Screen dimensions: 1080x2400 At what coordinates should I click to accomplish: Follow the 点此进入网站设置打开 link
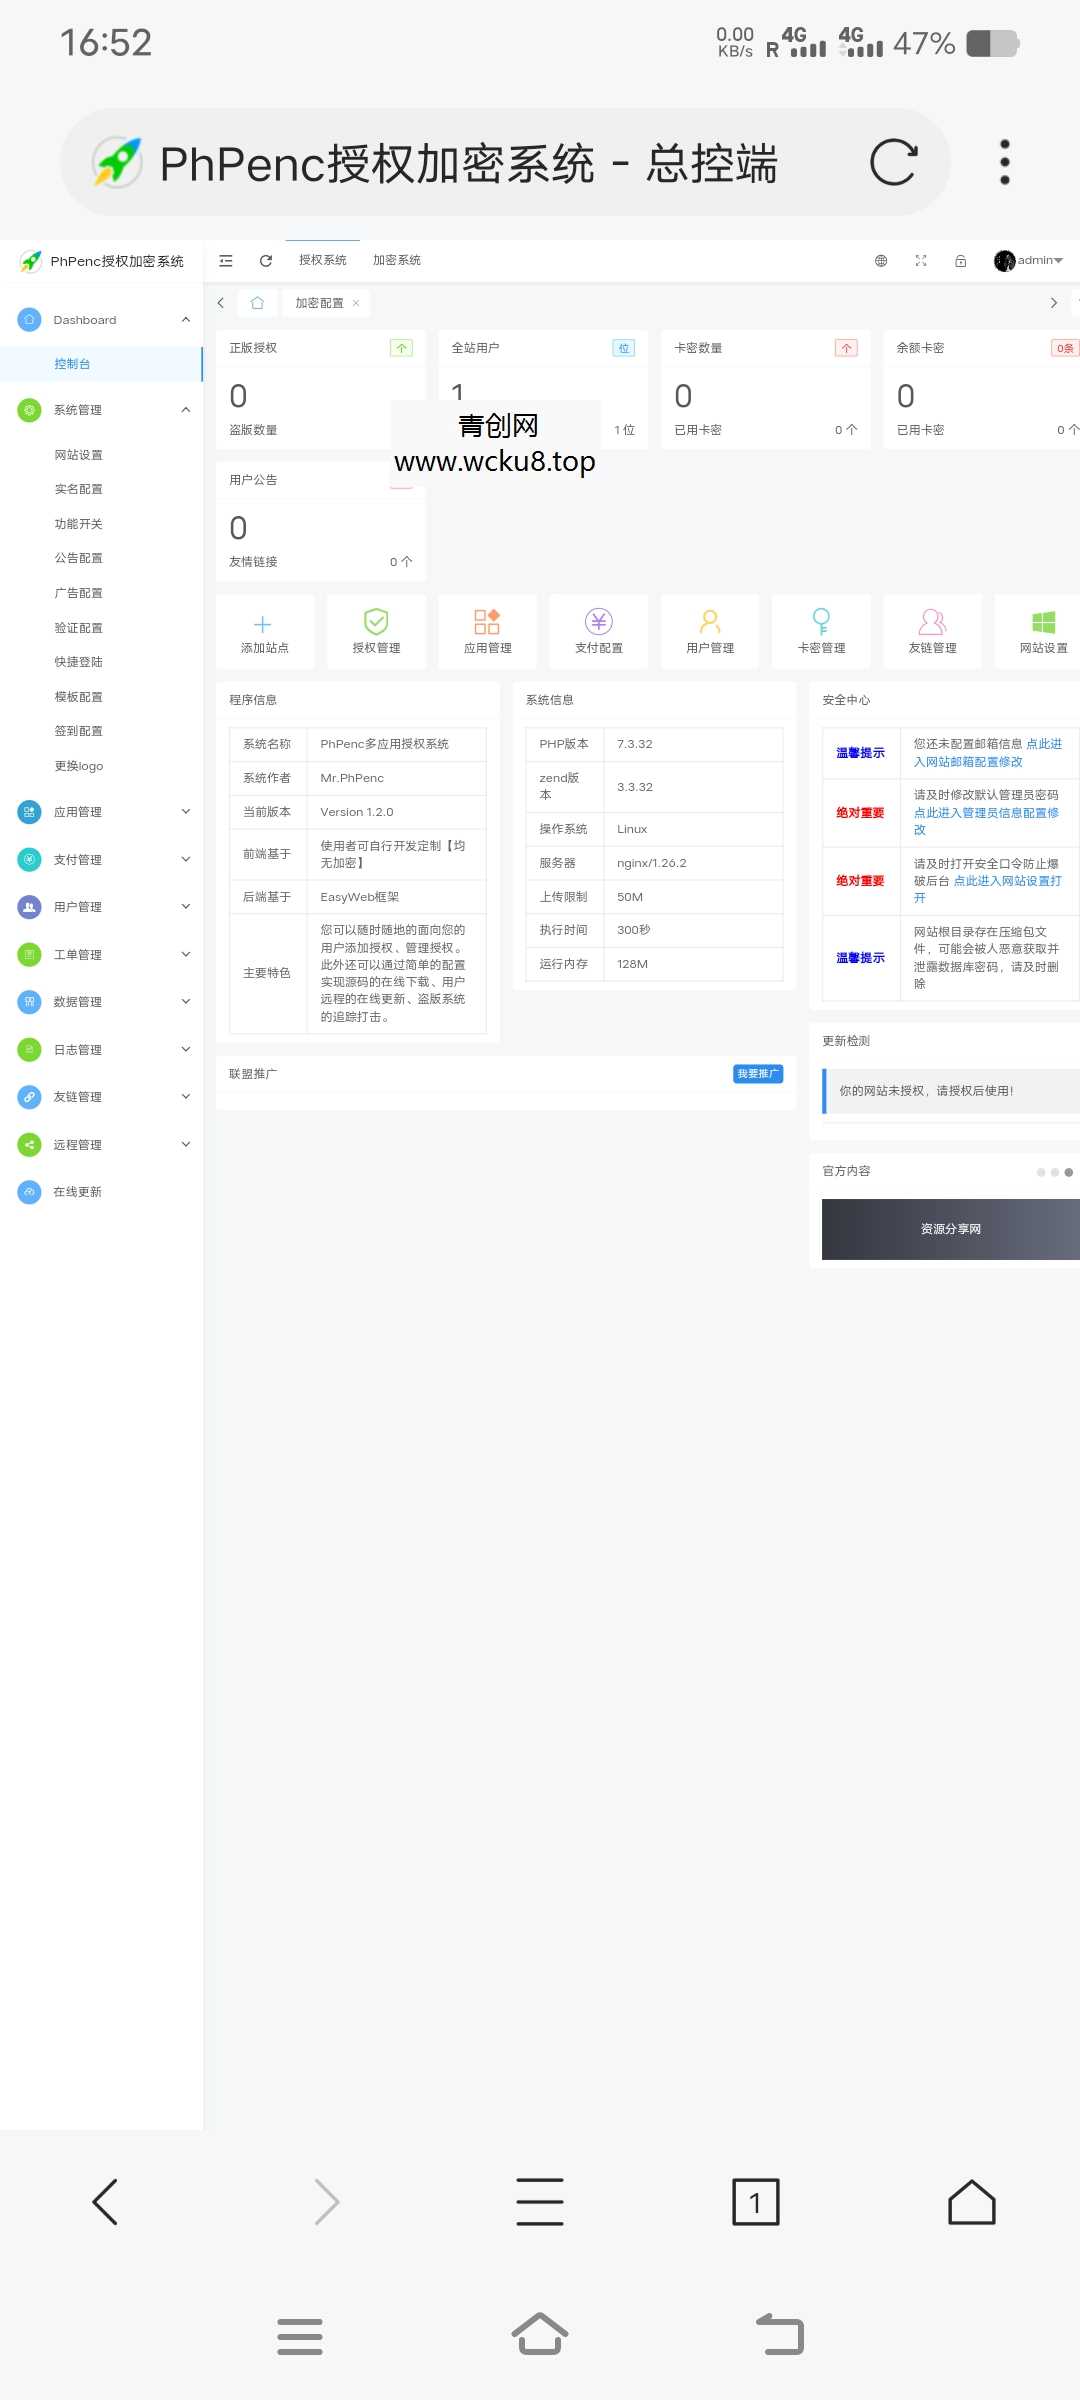point(987,889)
